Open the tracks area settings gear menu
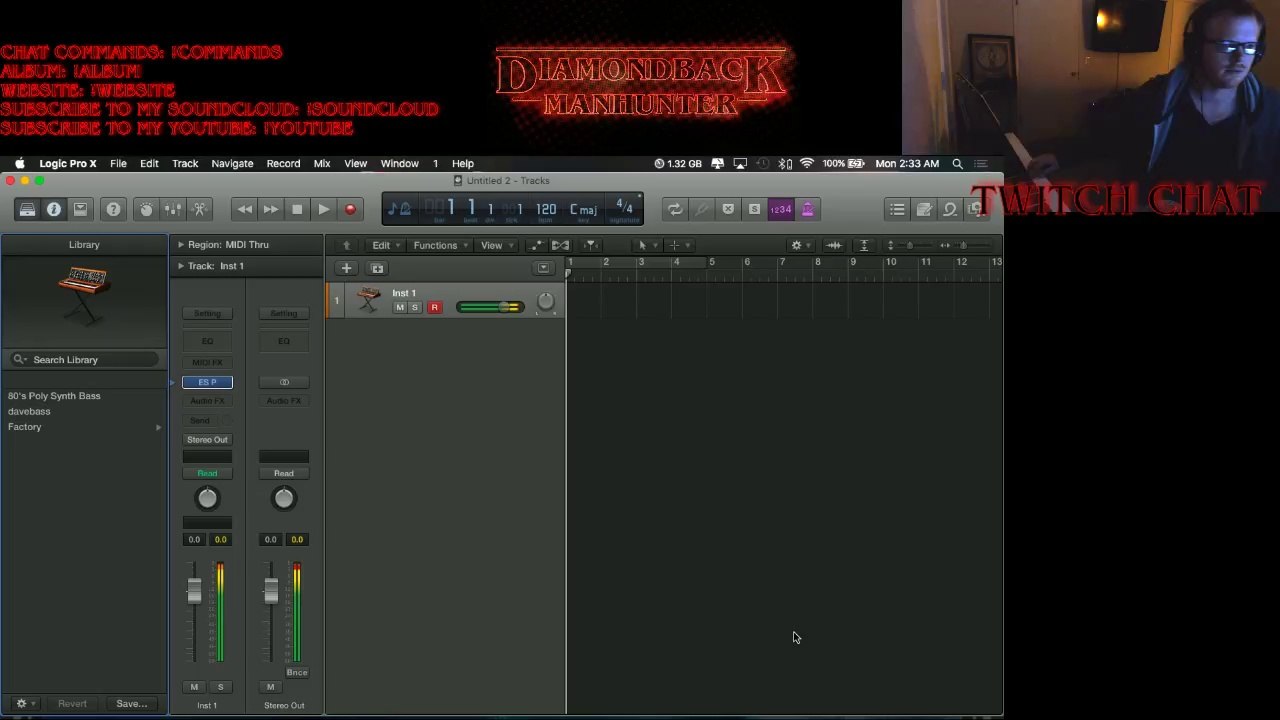 799,245
